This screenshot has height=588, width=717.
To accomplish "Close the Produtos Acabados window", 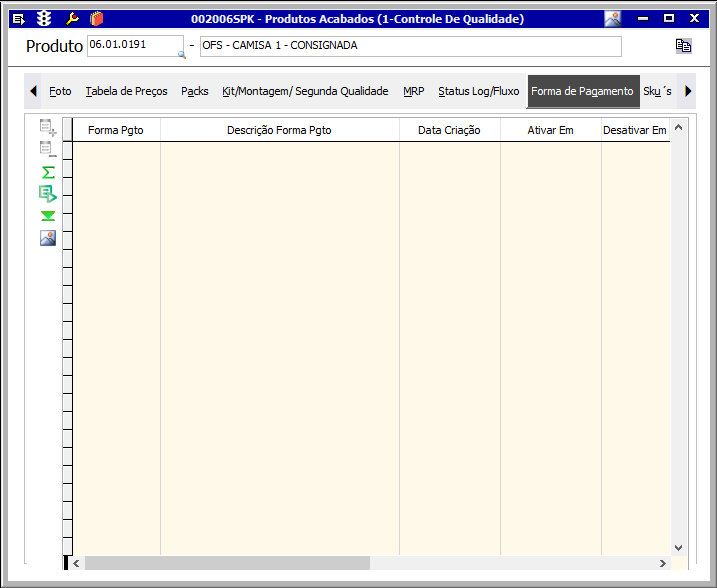I will click(x=695, y=19).
